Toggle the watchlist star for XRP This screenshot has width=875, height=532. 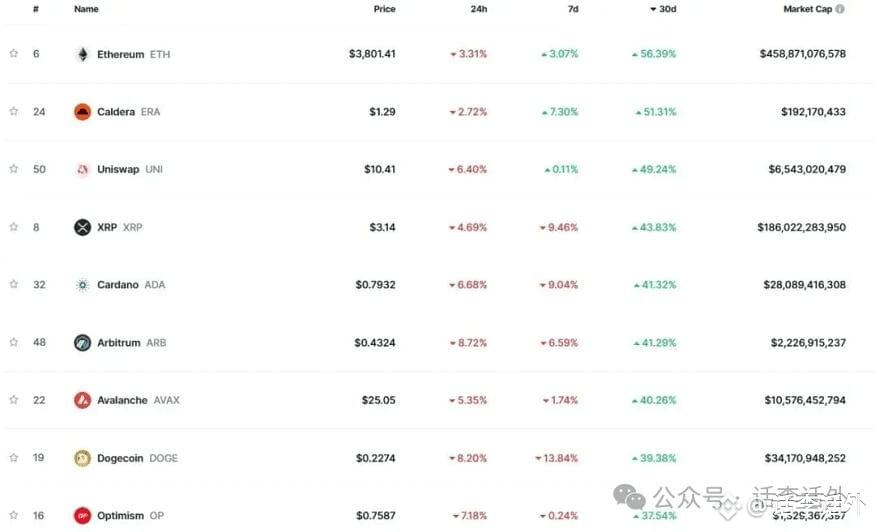[14, 227]
